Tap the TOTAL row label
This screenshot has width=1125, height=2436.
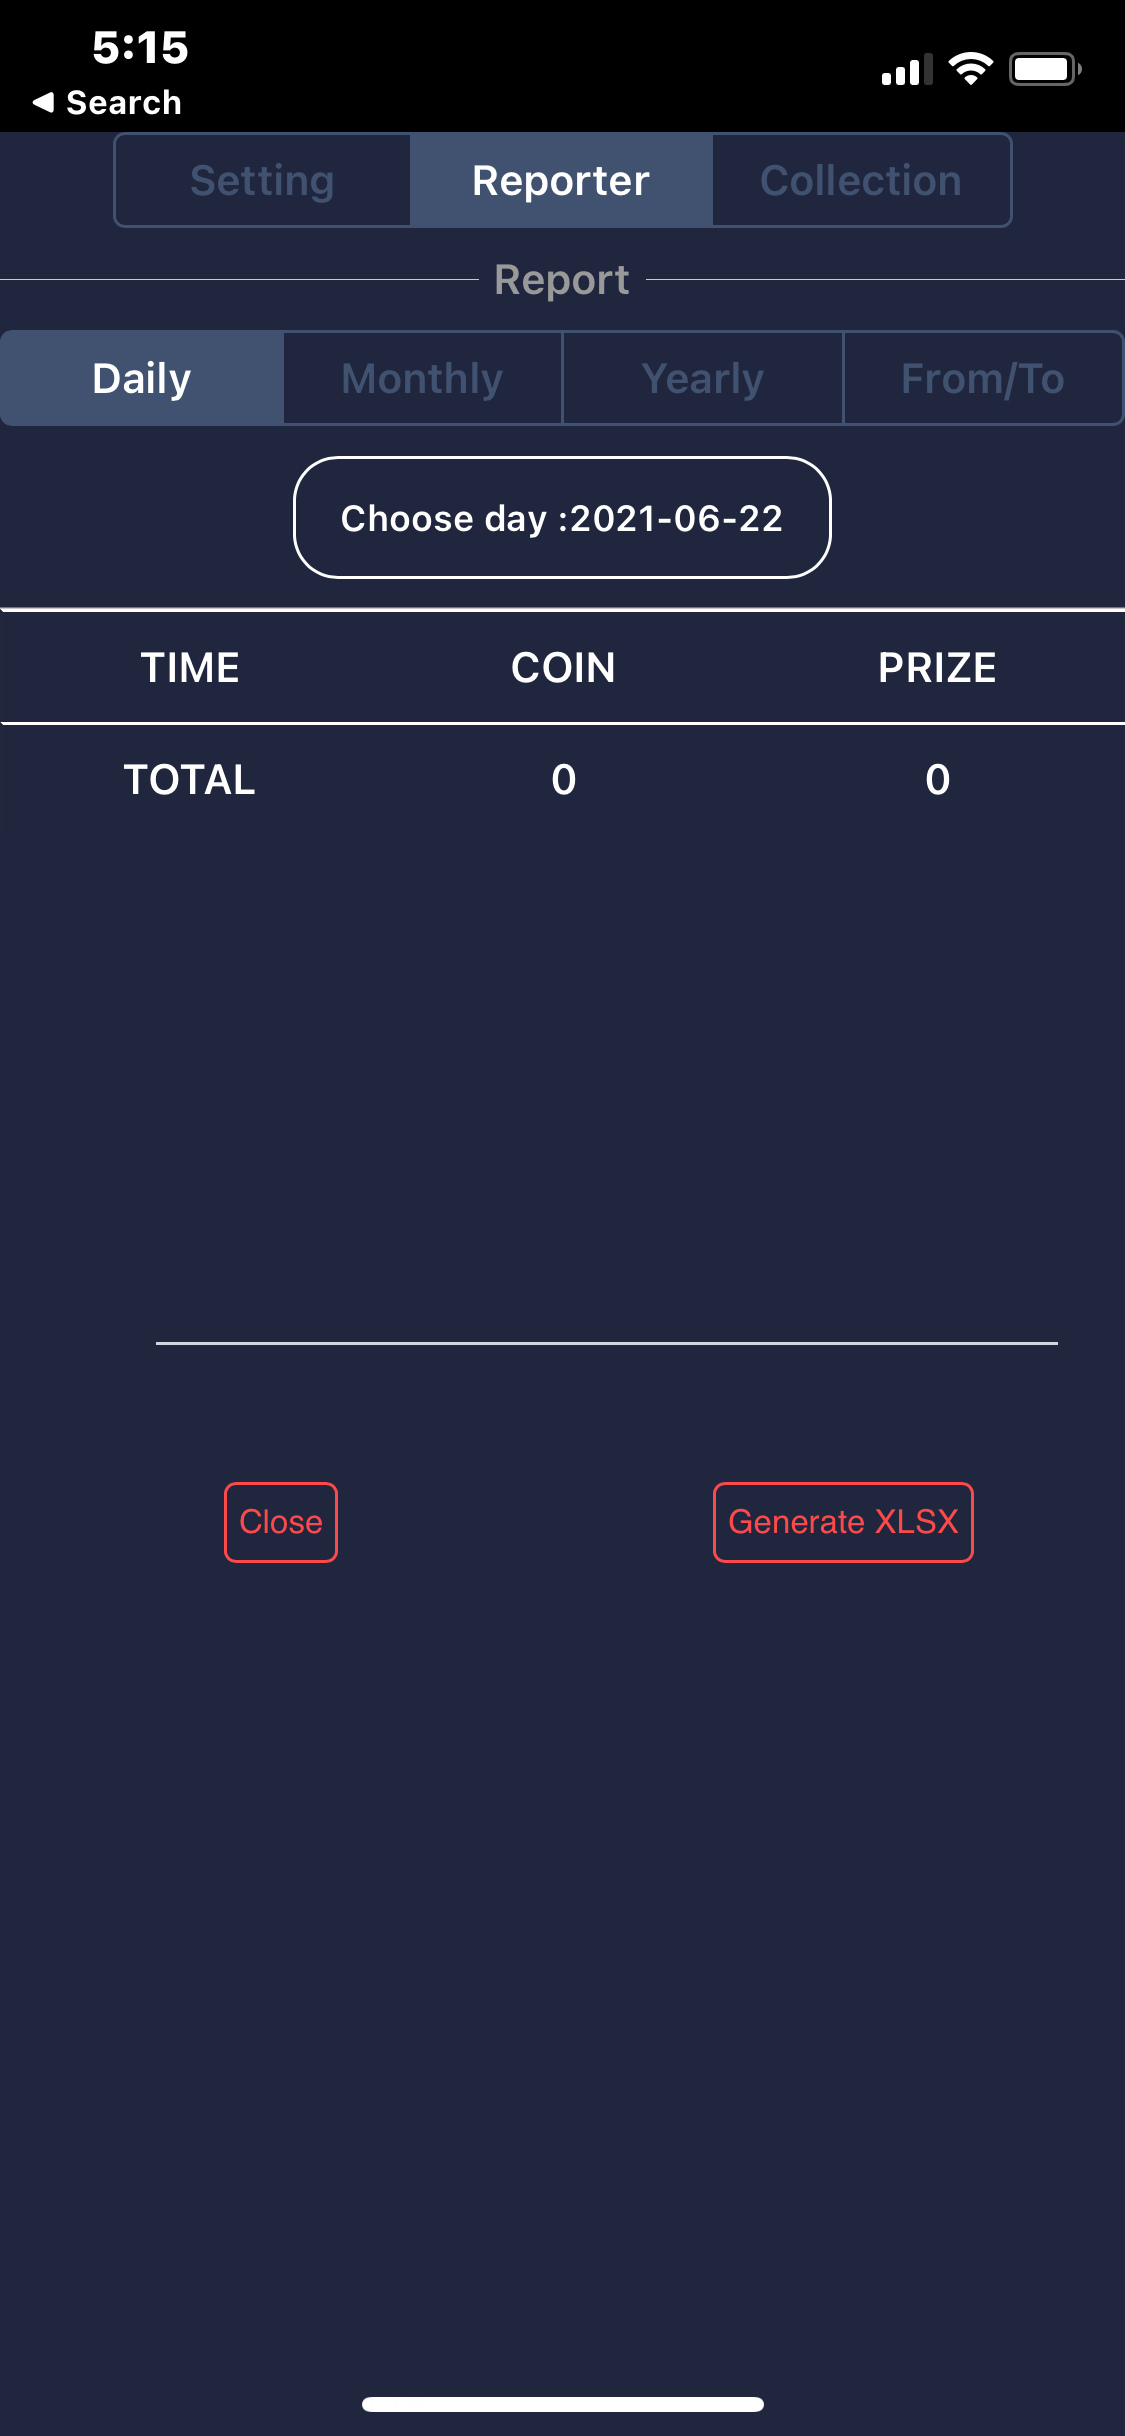coord(190,780)
